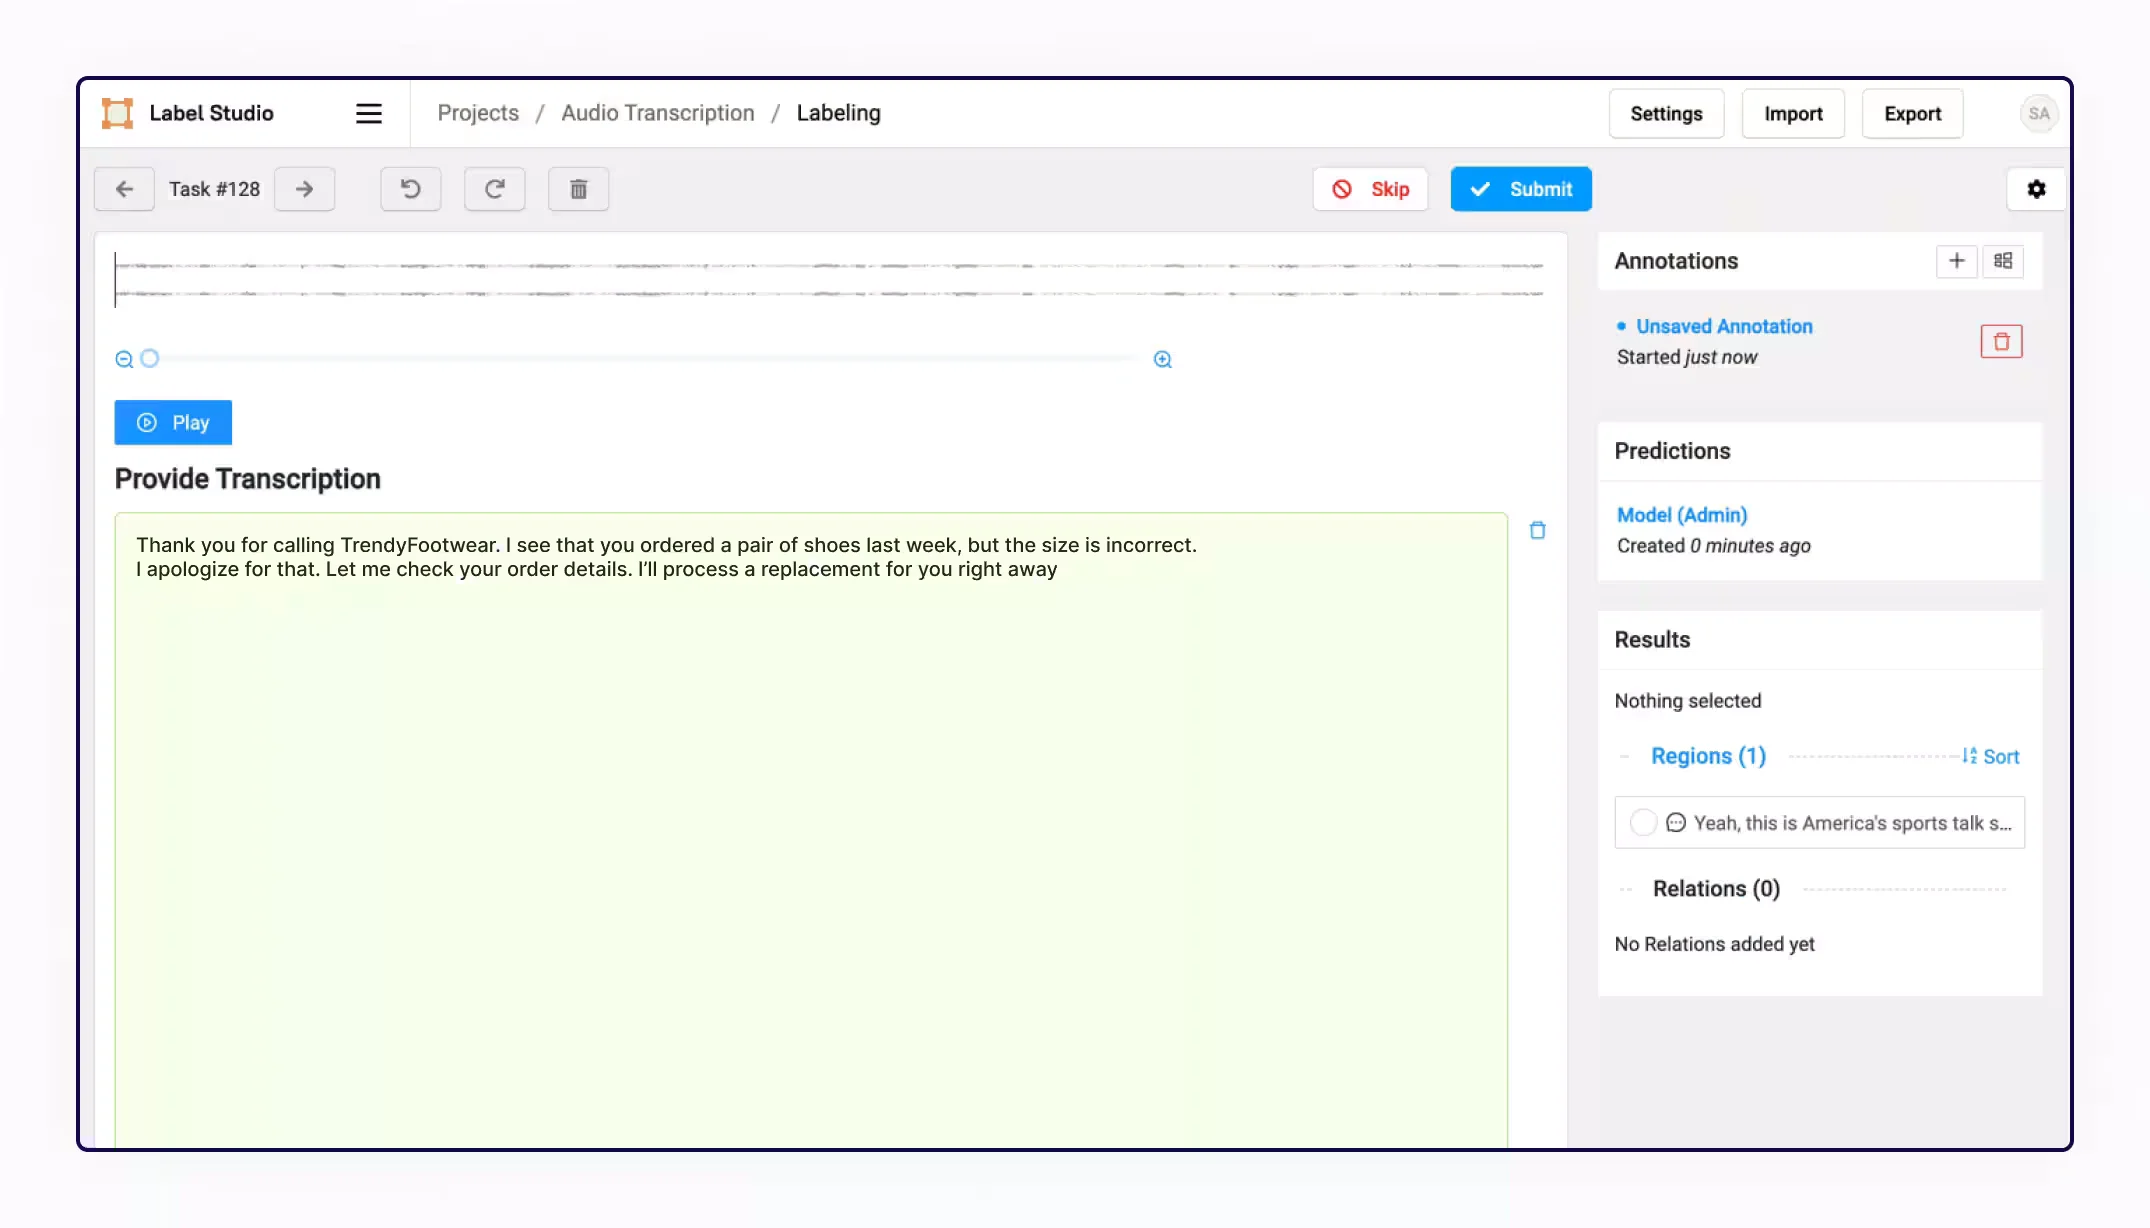Open Audio Transcription breadcrumb link
The image size is (2150, 1228).
point(658,113)
